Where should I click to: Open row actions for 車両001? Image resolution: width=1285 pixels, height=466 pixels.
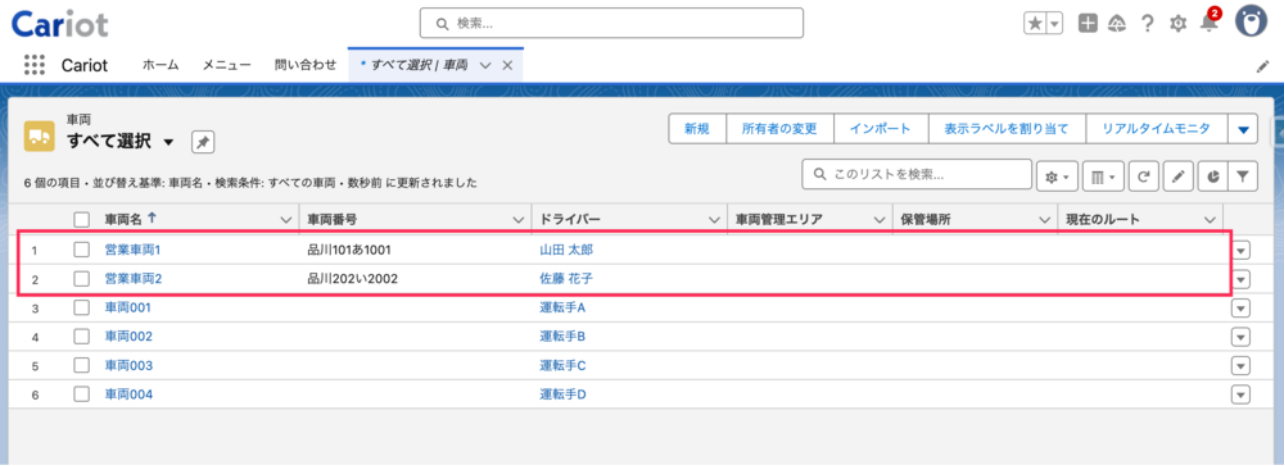click(x=1241, y=308)
